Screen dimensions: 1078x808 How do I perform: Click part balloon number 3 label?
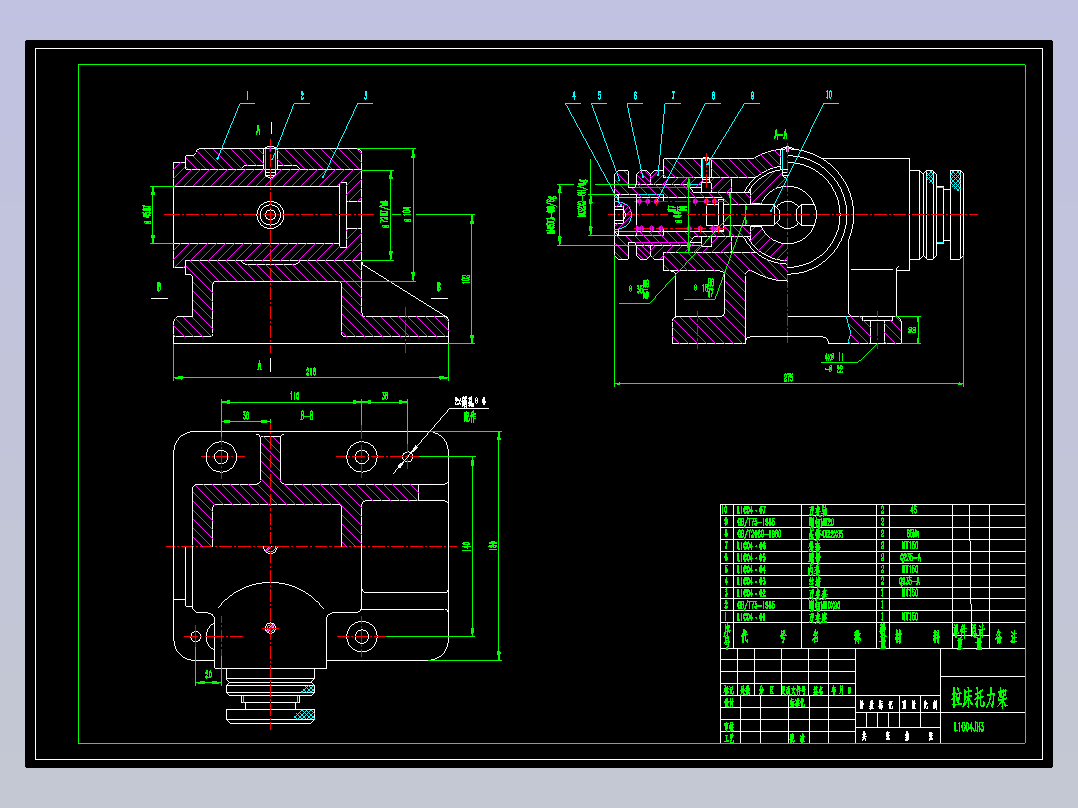pos(365,96)
